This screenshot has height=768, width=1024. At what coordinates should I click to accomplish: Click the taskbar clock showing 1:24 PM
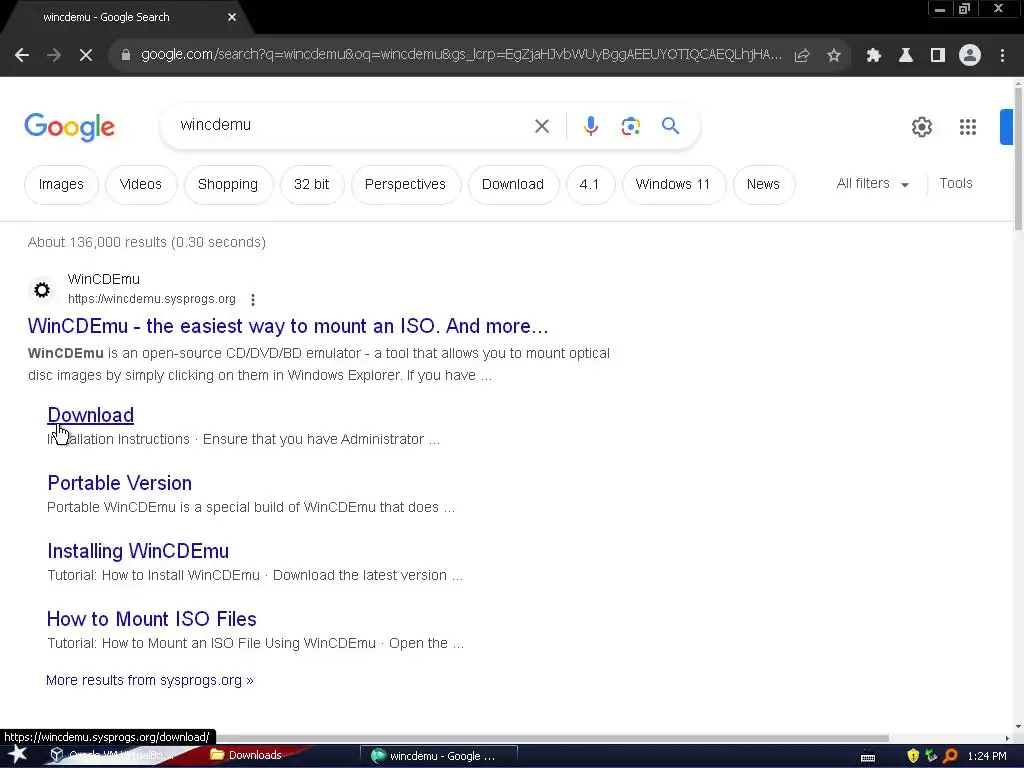pos(987,756)
